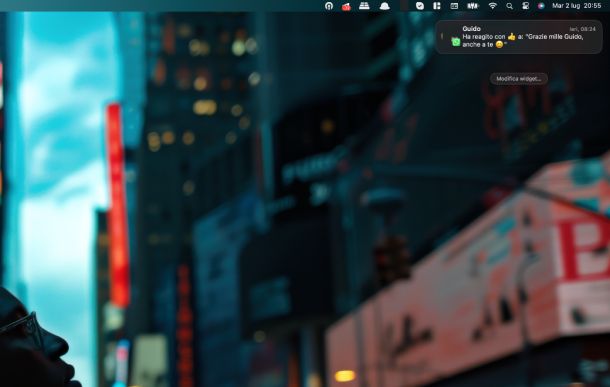Click the WhatsApp icon in the notification
610x387 pixels.
pyautogui.click(x=456, y=42)
